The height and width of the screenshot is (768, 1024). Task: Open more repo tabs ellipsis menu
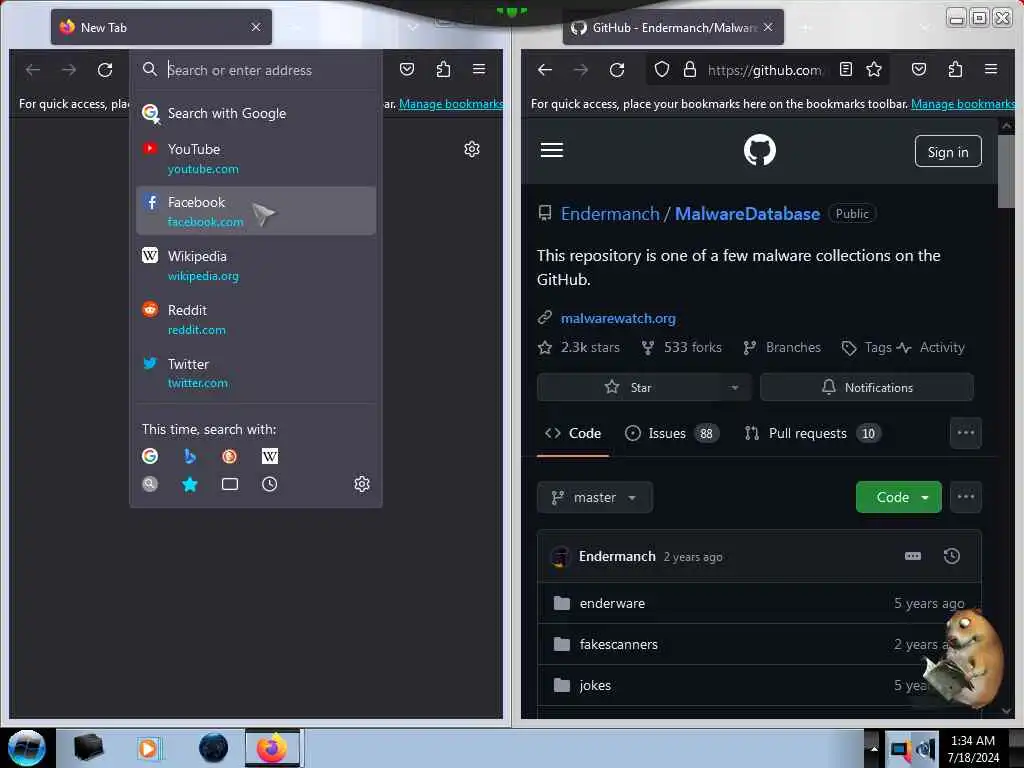coord(965,433)
